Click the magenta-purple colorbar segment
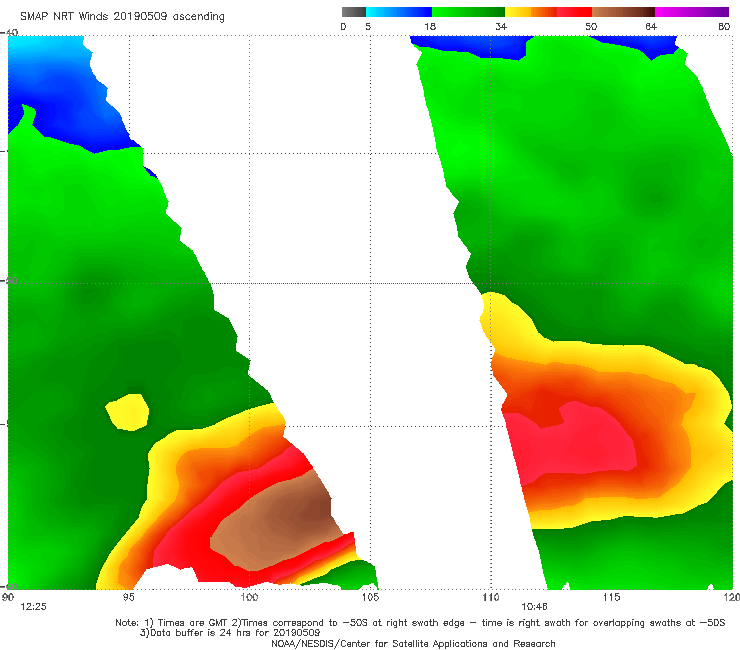740x650 pixels. [x=692, y=12]
